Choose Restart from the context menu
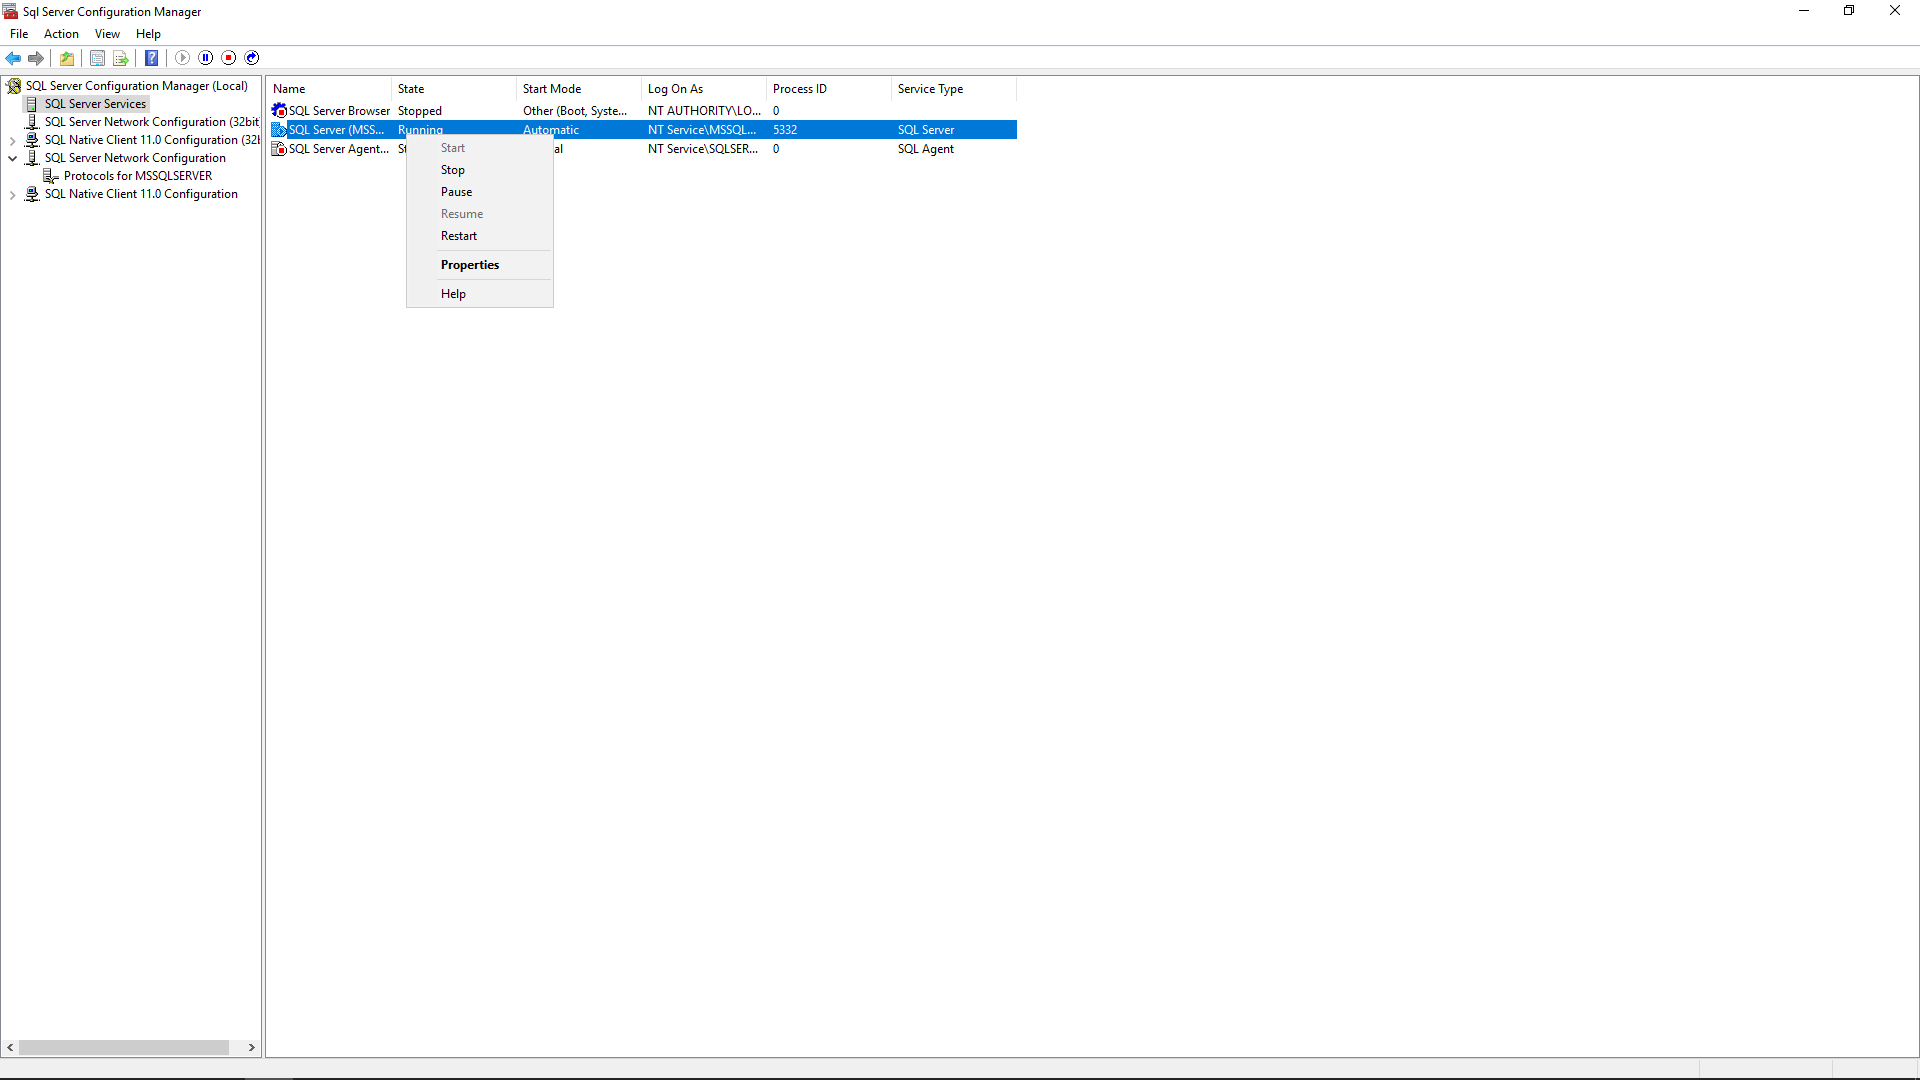1920x1080 pixels. [459, 236]
